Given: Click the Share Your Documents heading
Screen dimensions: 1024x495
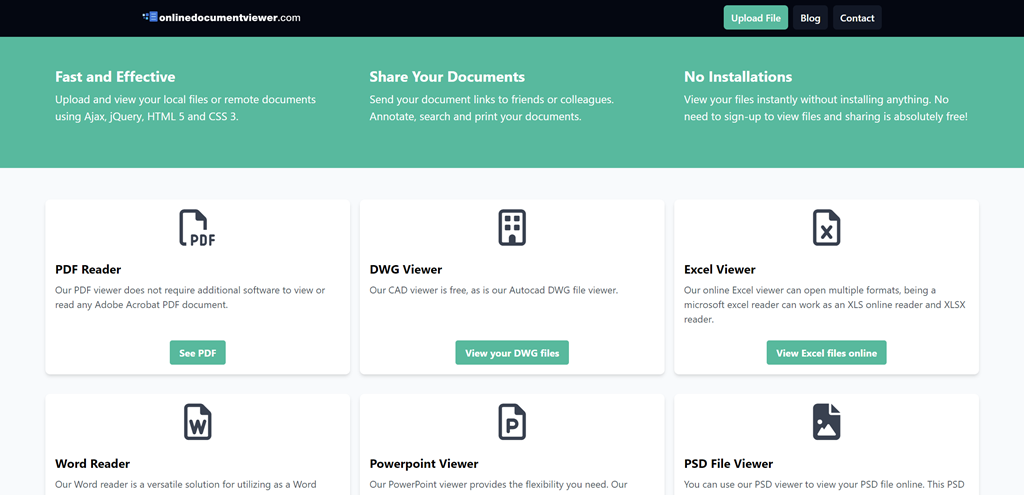Looking at the screenshot, I should [446, 77].
